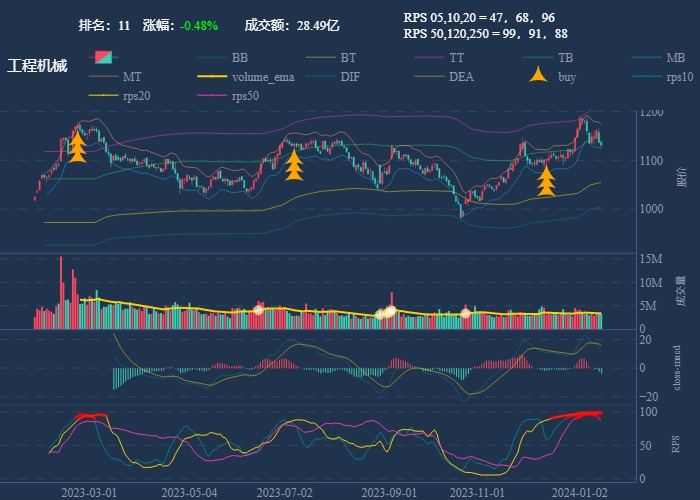700x500 pixels.
Task: Click the red RPS highlight near March 2023
Action: pyautogui.click(x=91, y=417)
